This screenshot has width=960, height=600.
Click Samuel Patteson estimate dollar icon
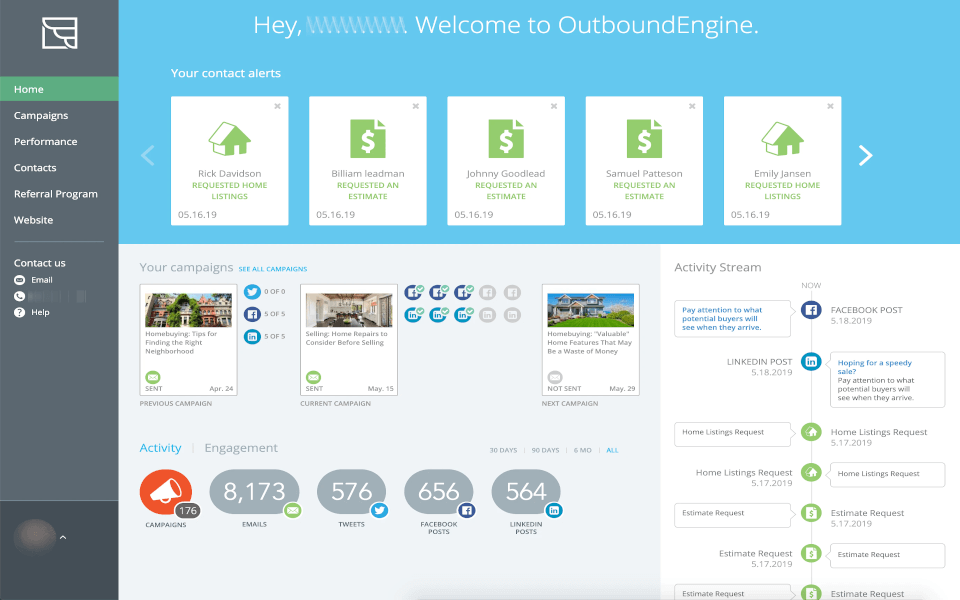[x=644, y=138]
